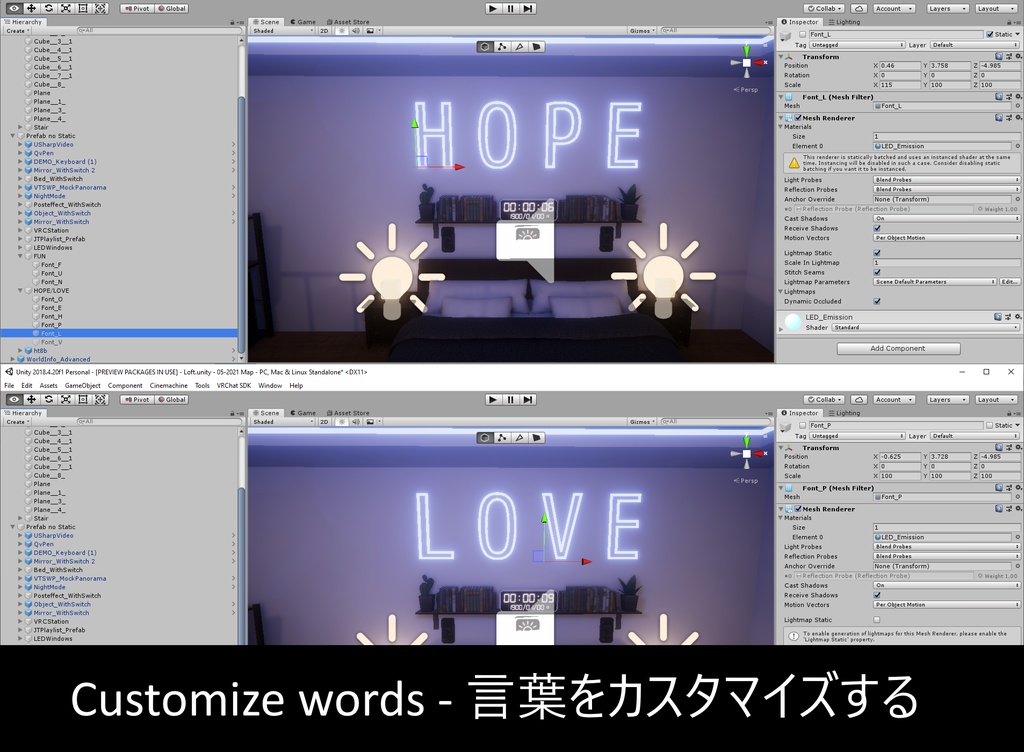The height and width of the screenshot is (752, 1024).
Task: Click Play button in the bottom window
Action: point(494,400)
